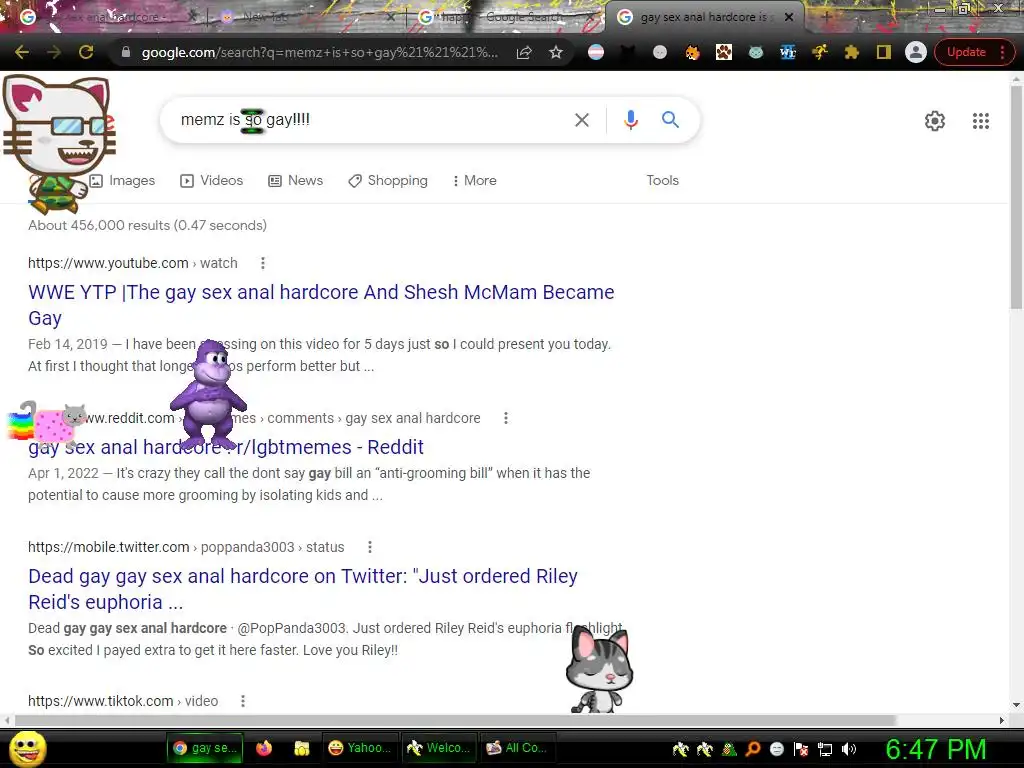Toggle the browser side panel

[884, 52]
